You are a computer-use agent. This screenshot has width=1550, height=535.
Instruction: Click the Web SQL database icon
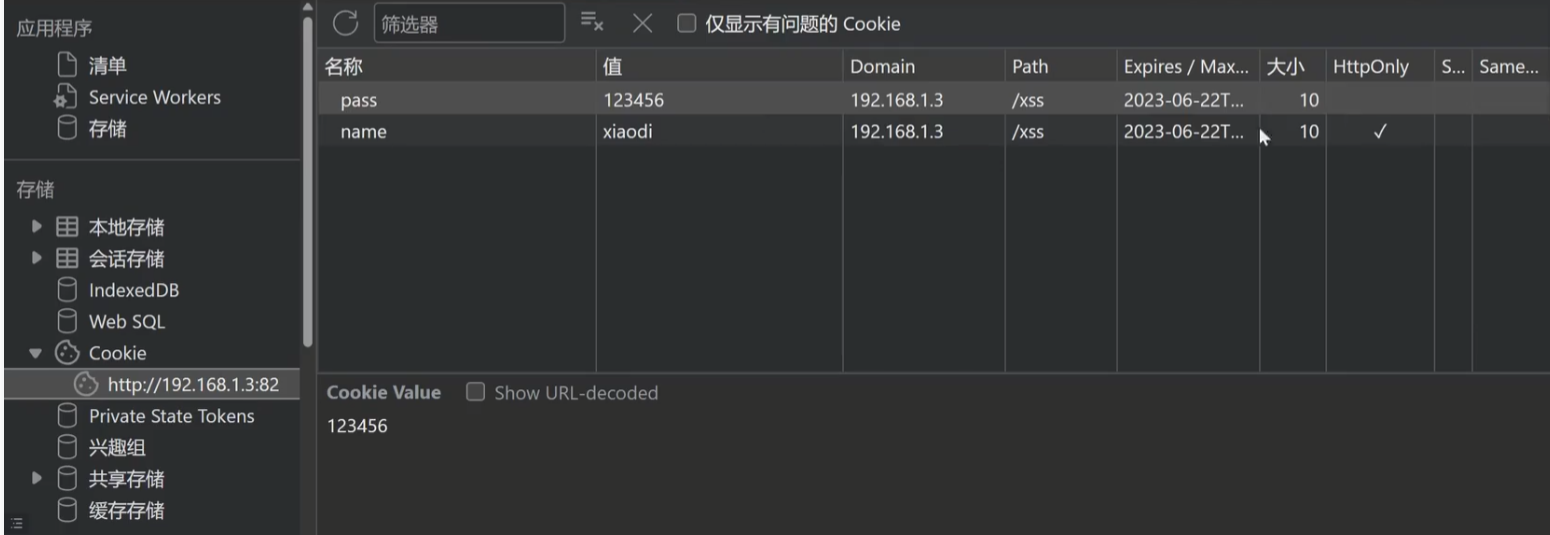pos(66,322)
